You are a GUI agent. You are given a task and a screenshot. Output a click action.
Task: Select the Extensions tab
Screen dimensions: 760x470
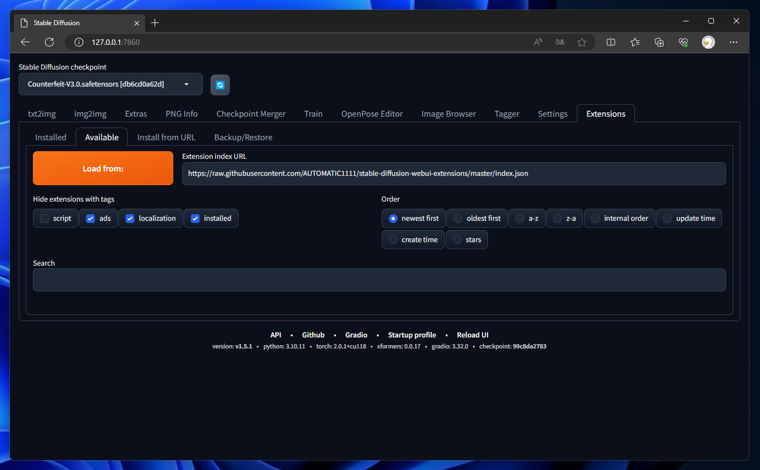605,114
